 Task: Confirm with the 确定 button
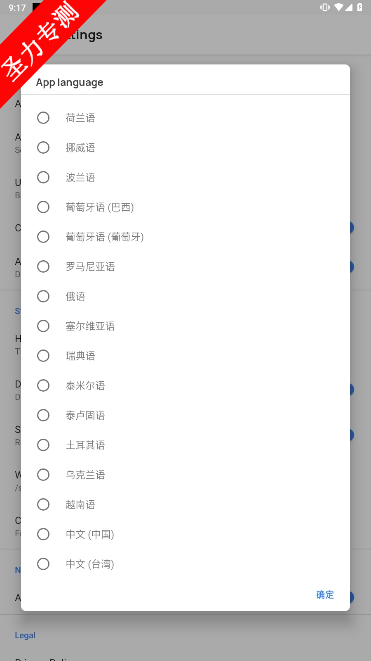click(x=325, y=595)
